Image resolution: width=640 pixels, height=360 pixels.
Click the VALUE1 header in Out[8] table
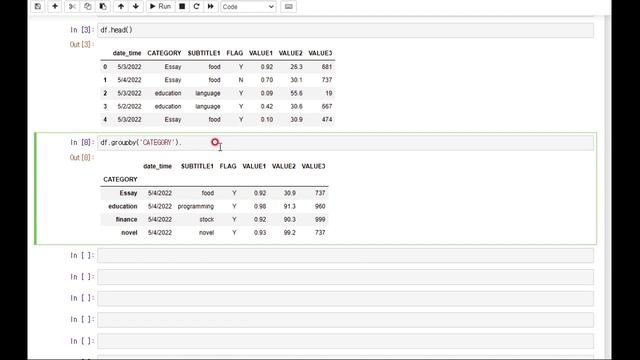click(x=254, y=166)
